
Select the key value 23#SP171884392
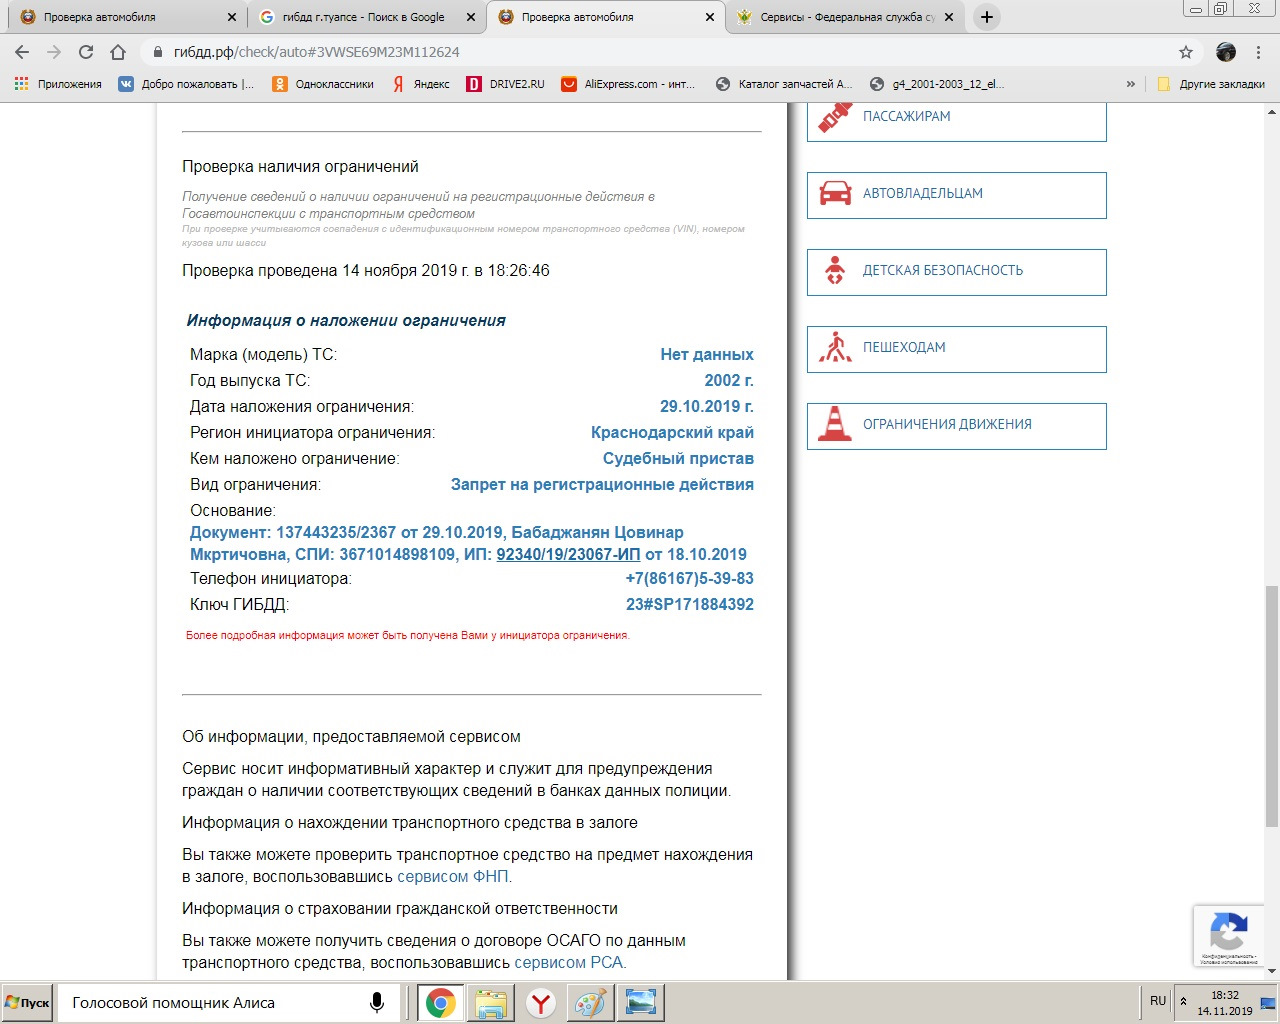pos(690,605)
